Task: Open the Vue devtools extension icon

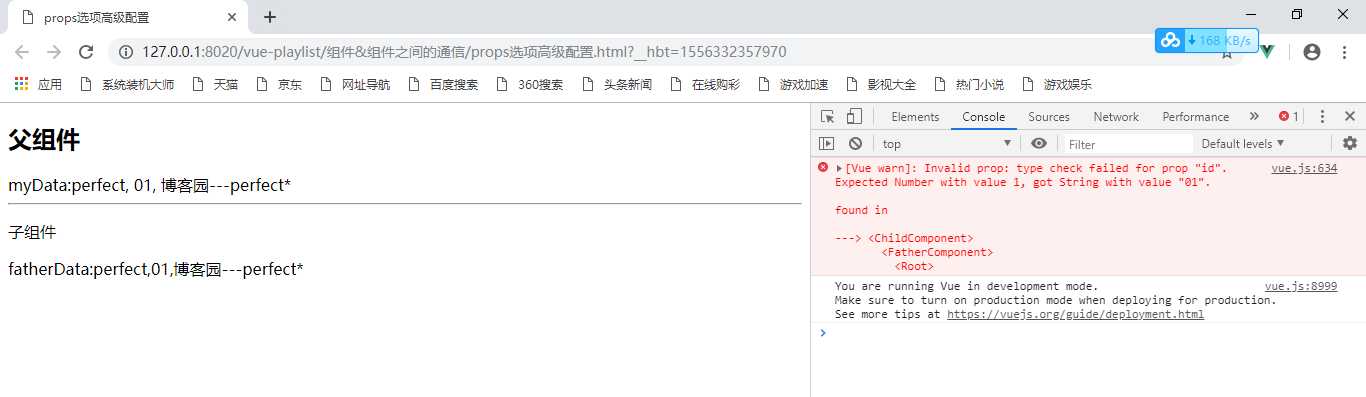Action: [x=1267, y=52]
